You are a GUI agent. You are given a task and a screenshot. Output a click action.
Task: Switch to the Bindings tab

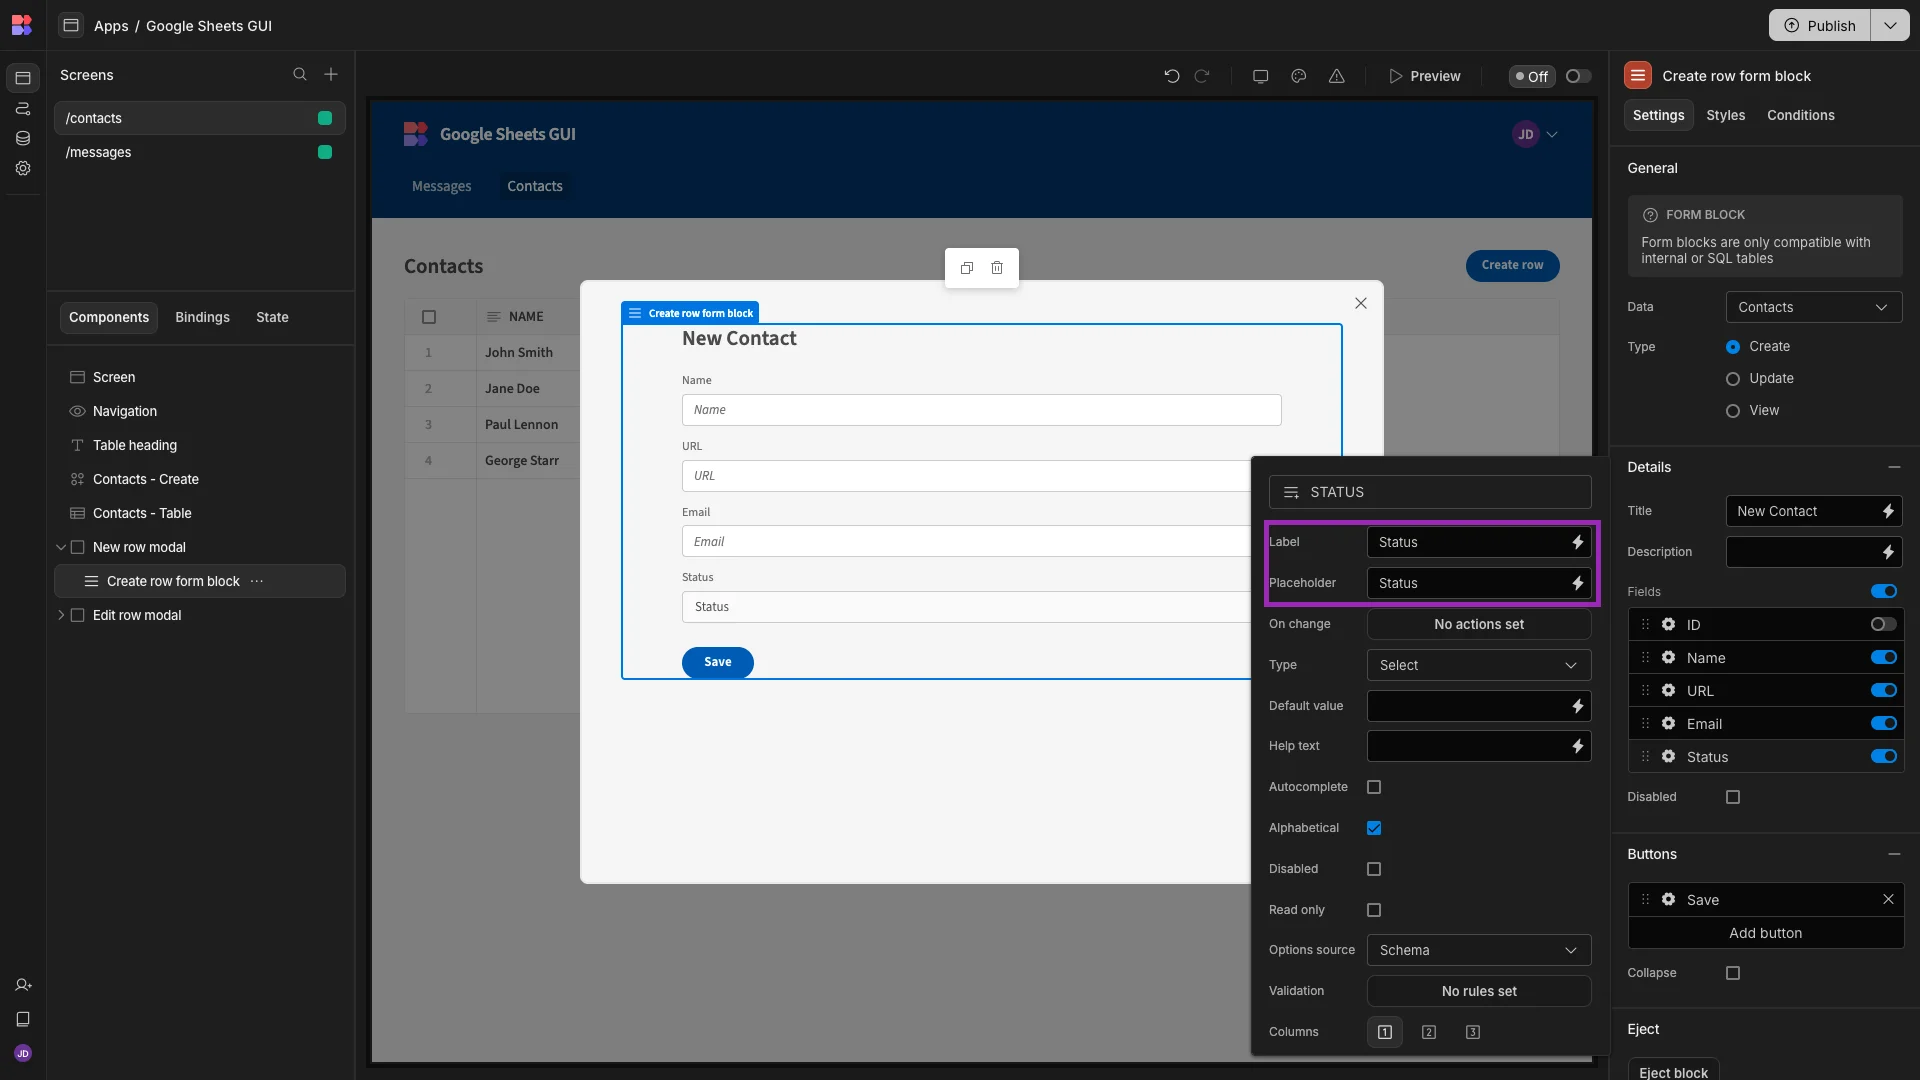[202, 317]
